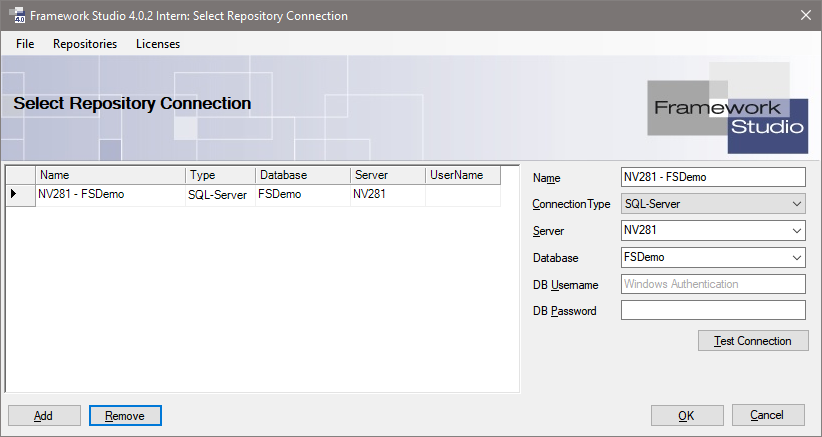The image size is (822, 437).
Task: Select the 'NV281 - FSDemo' name cell
Action: pos(110,195)
